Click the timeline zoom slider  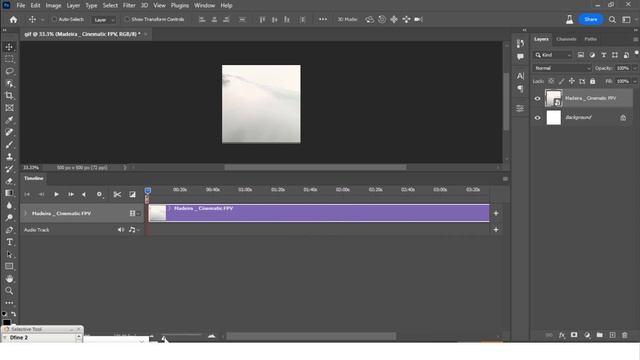pos(182,336)
